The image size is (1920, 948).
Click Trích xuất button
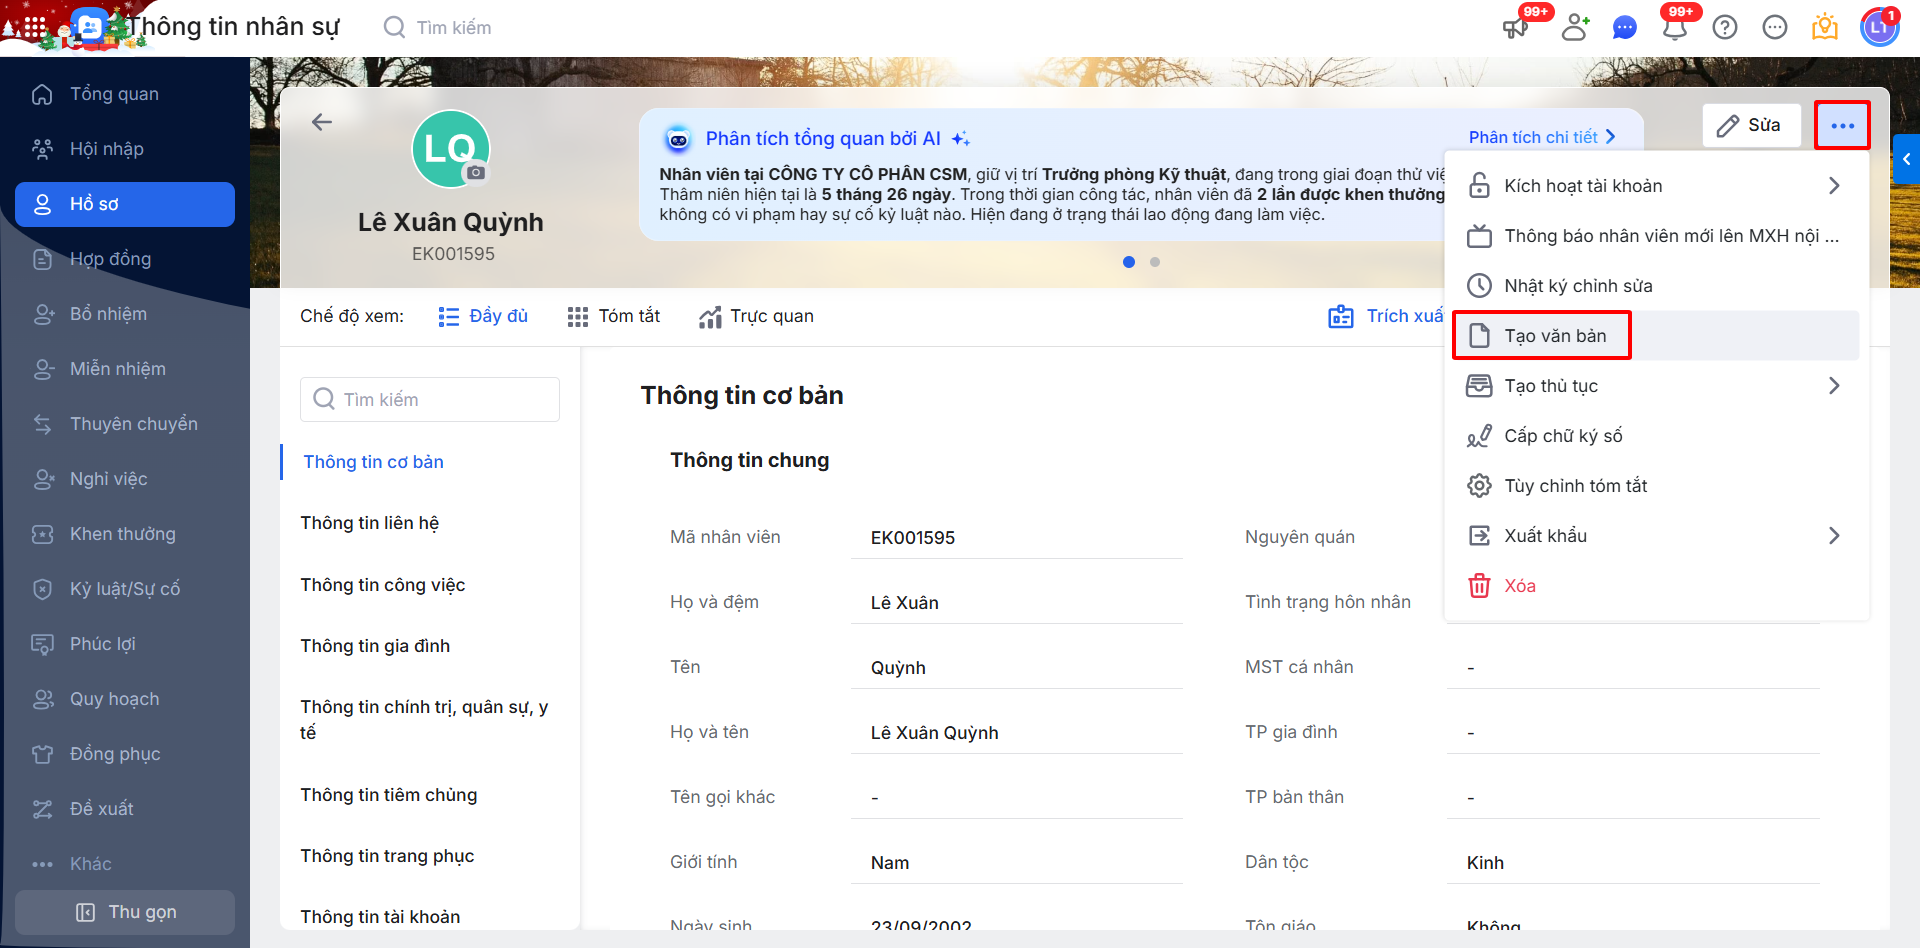tap(1386, 316)
